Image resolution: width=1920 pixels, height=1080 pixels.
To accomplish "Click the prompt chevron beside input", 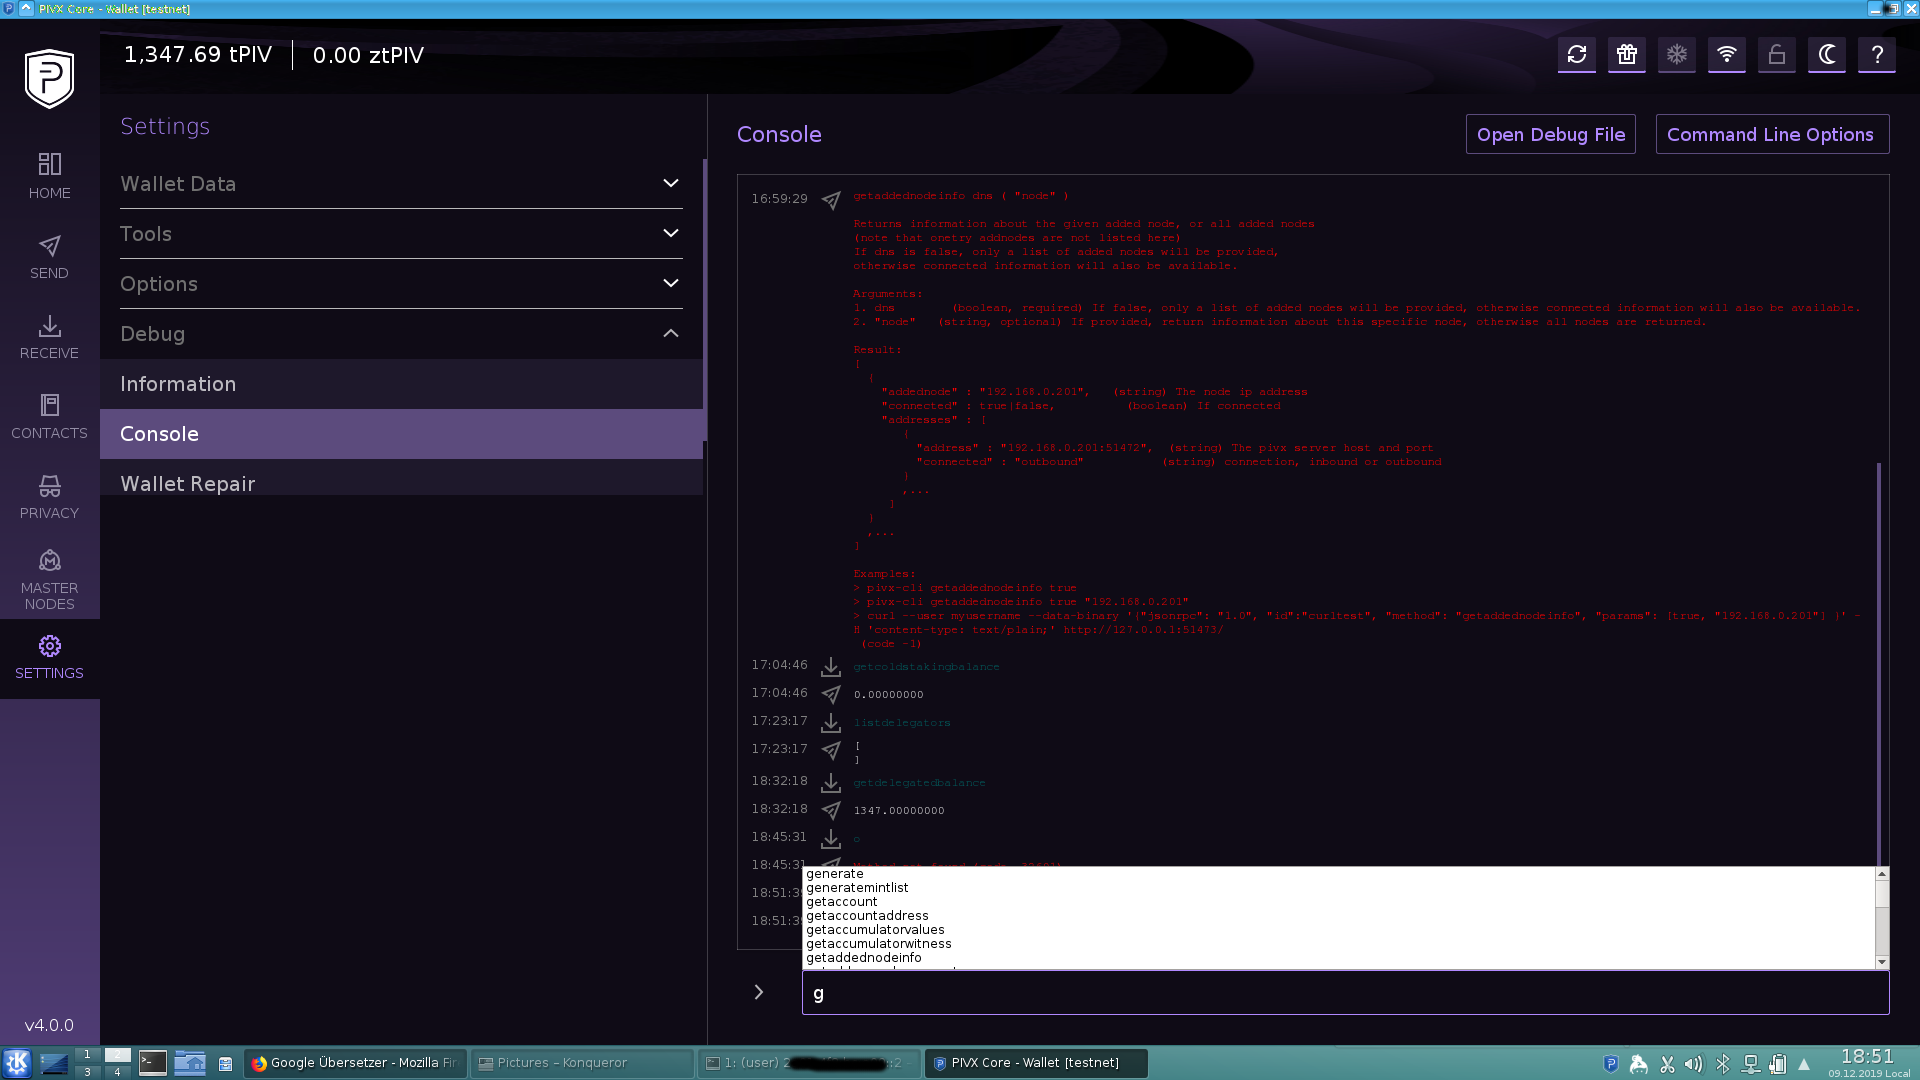I will (759, 992).
